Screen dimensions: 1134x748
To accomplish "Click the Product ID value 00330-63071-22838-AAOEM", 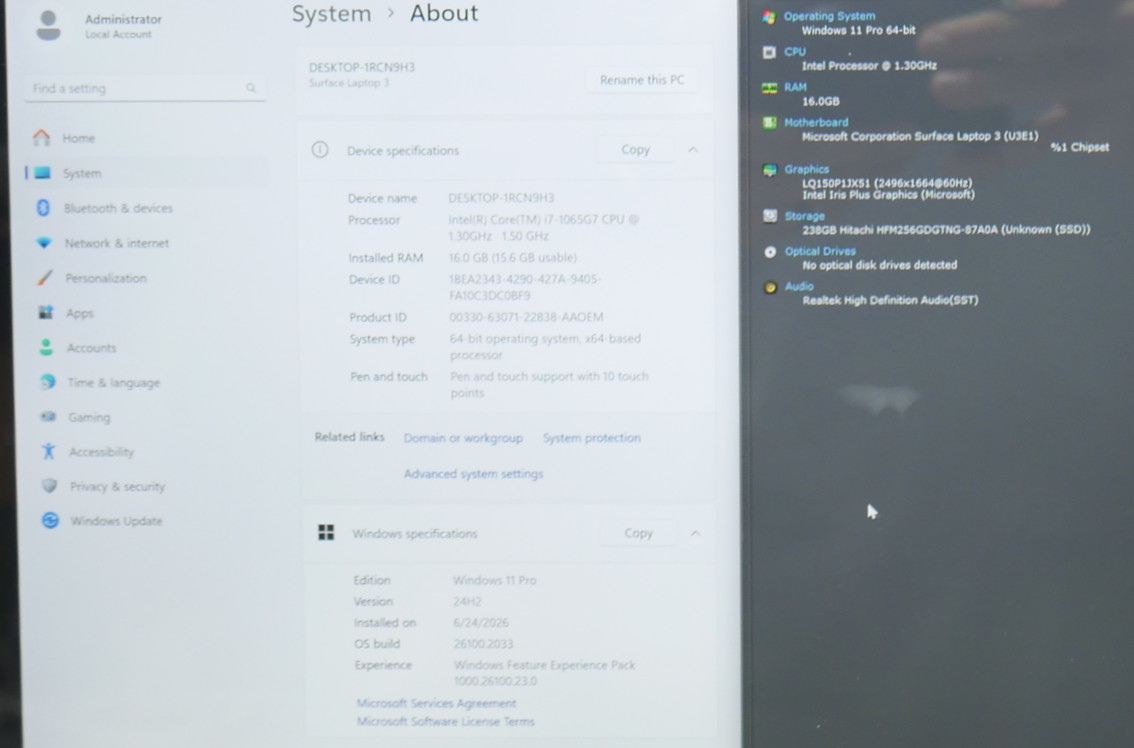I will [526, 317].
